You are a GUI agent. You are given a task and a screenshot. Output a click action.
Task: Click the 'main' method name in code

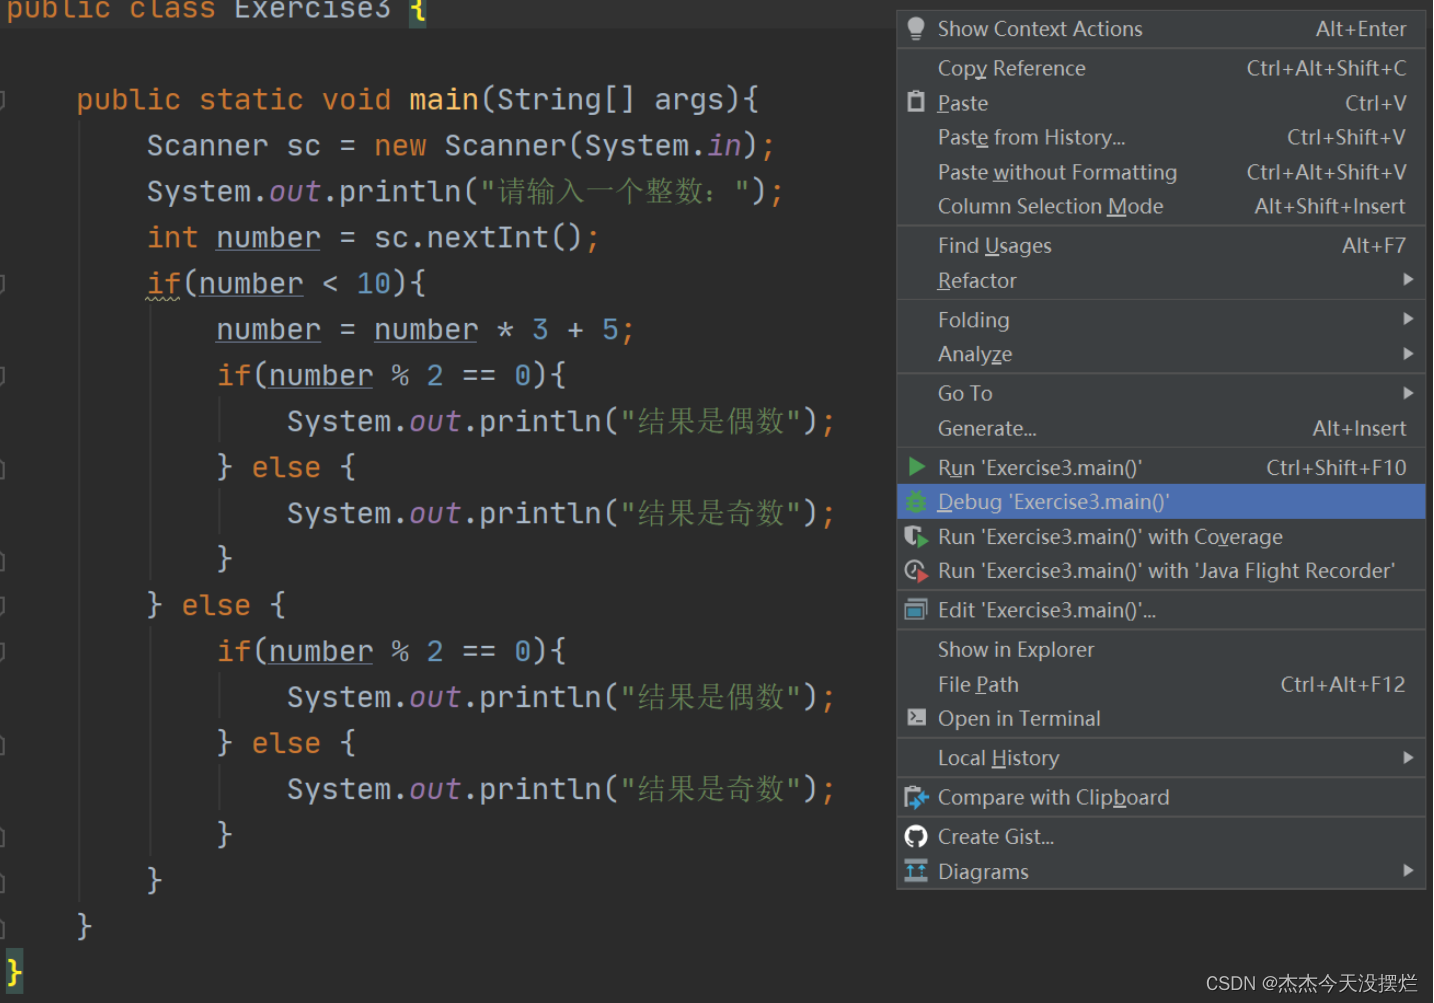point(444,100)
